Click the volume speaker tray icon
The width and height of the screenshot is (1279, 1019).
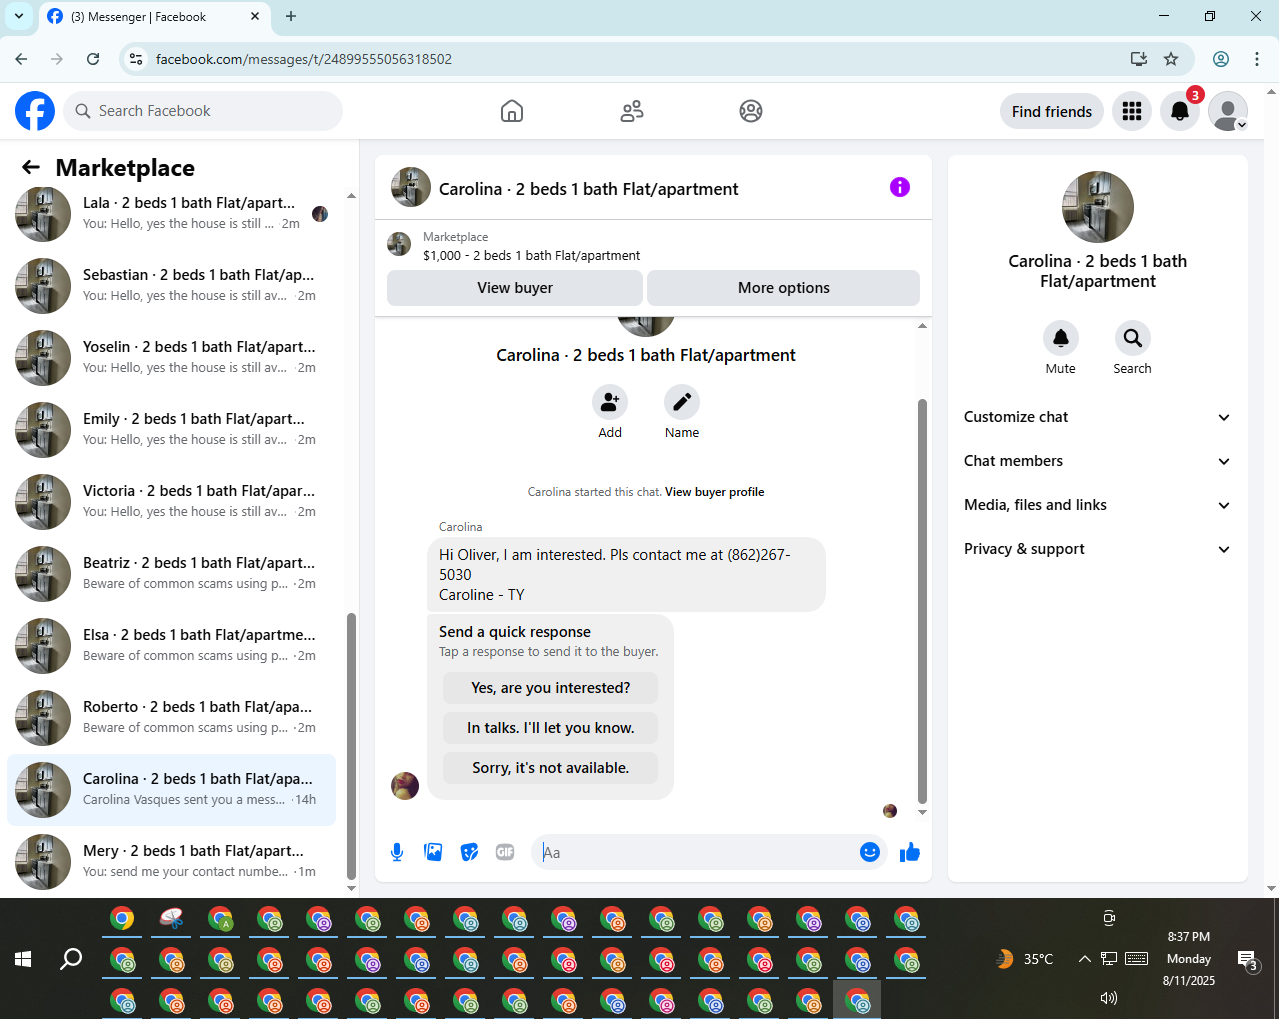point(1108,997)
